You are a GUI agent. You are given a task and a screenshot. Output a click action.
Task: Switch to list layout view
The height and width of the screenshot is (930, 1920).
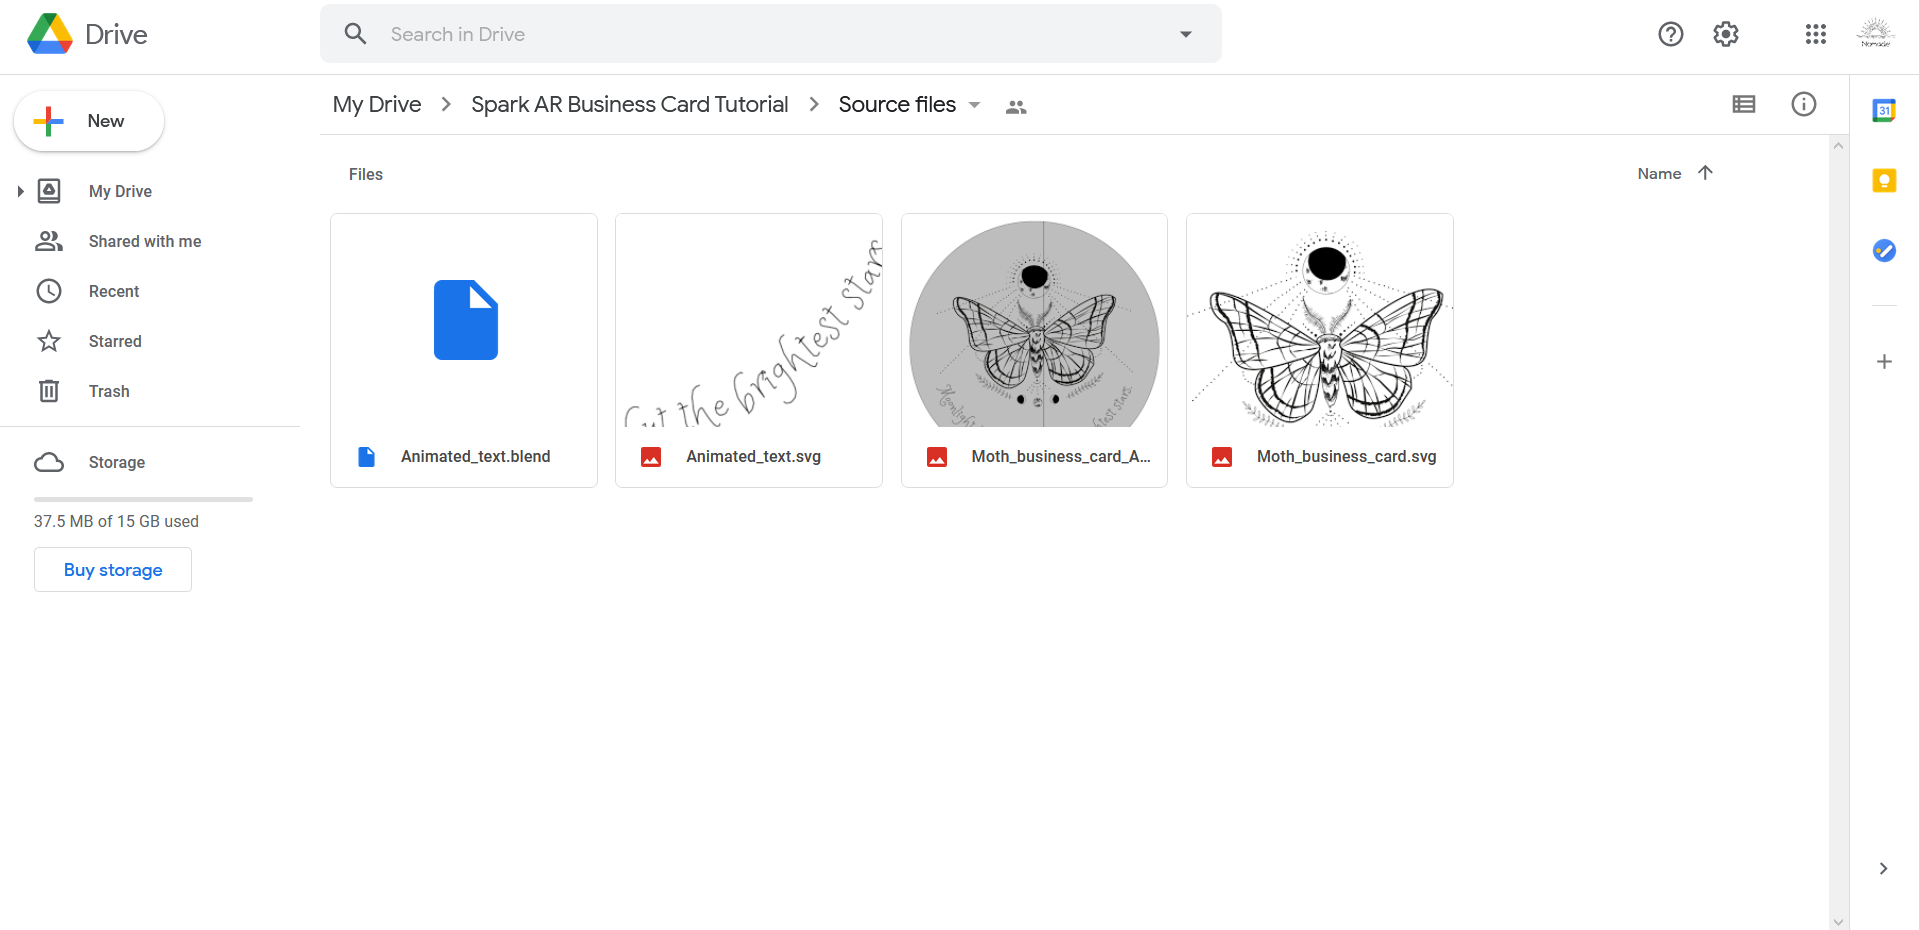[1744, 104]
